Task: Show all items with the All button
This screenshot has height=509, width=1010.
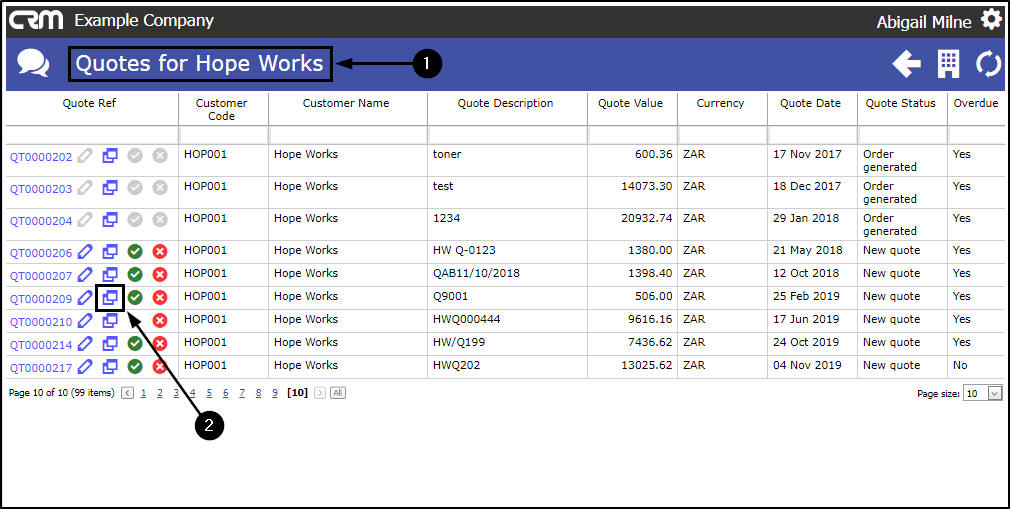Action: (x=338, y=392)
